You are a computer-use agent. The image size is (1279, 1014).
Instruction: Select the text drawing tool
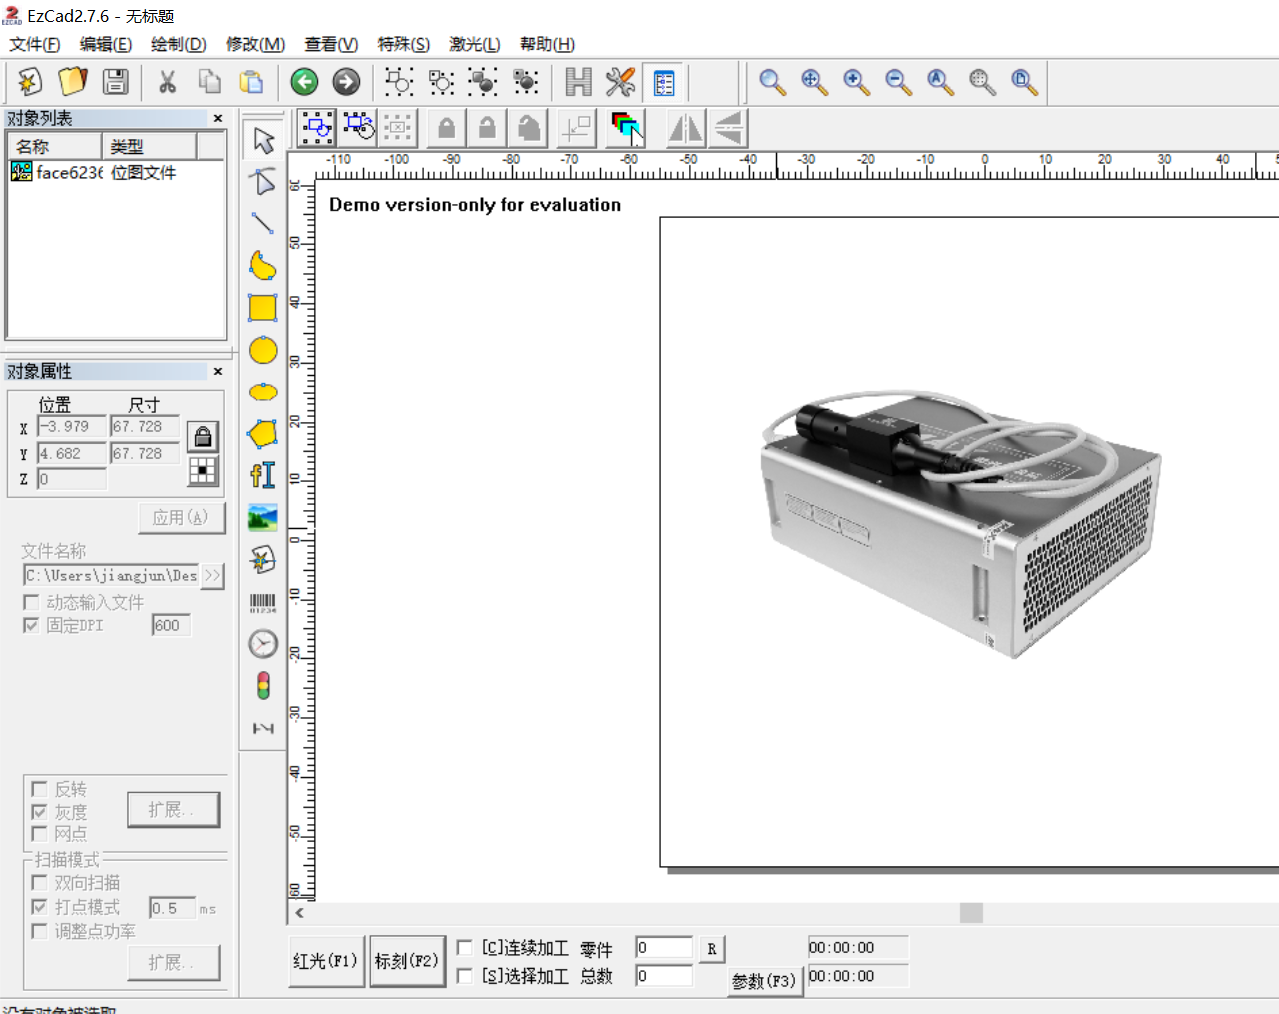(263, 476)
